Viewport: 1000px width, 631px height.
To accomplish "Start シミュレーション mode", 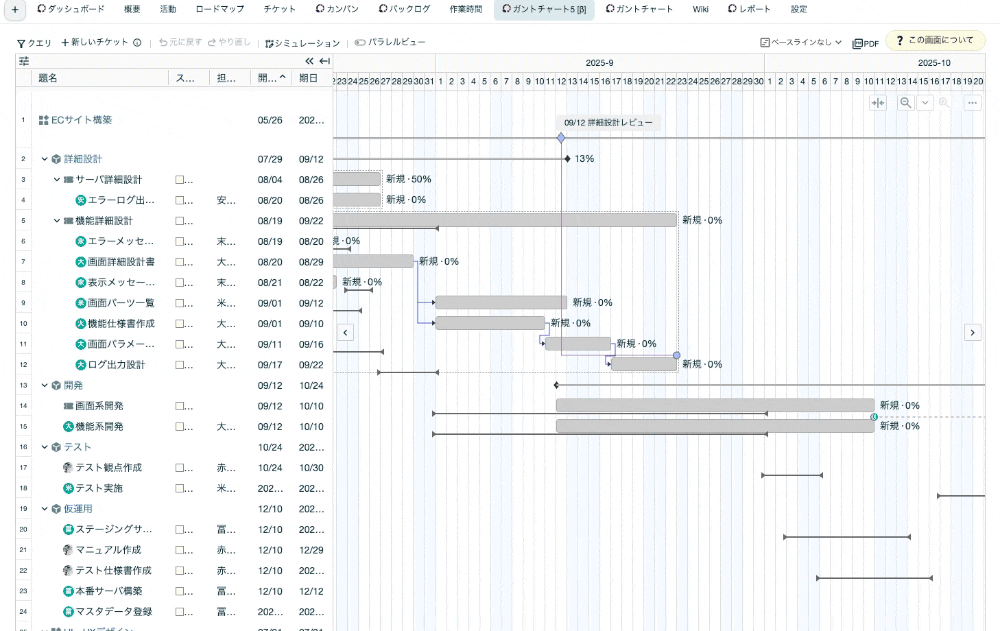I will [x=302, y=43].
